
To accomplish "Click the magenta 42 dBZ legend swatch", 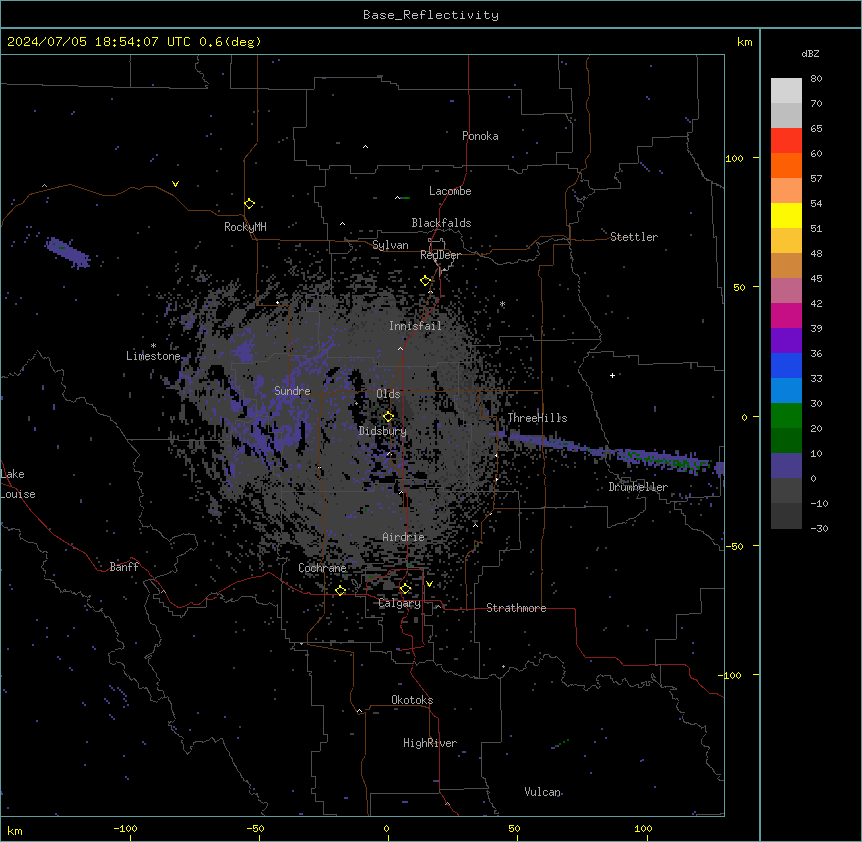I will click(786, 315).
